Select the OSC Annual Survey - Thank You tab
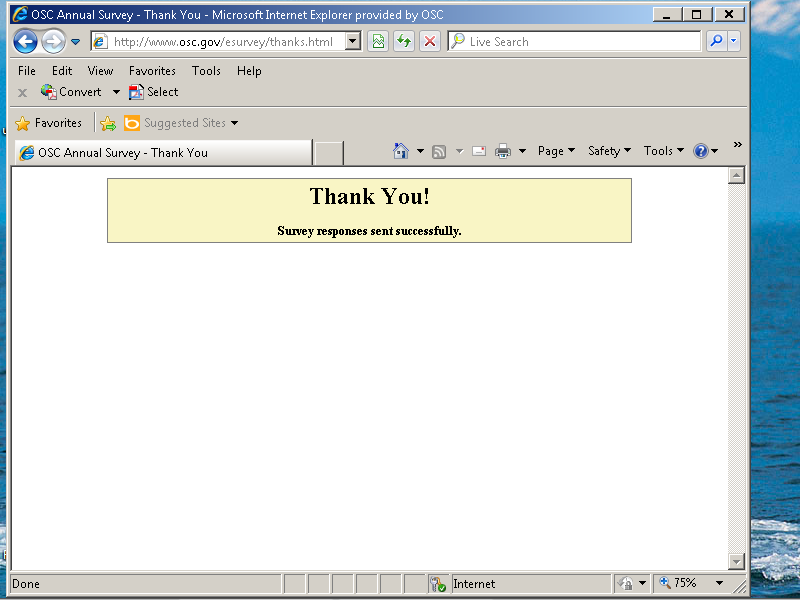 click(163, 153)
